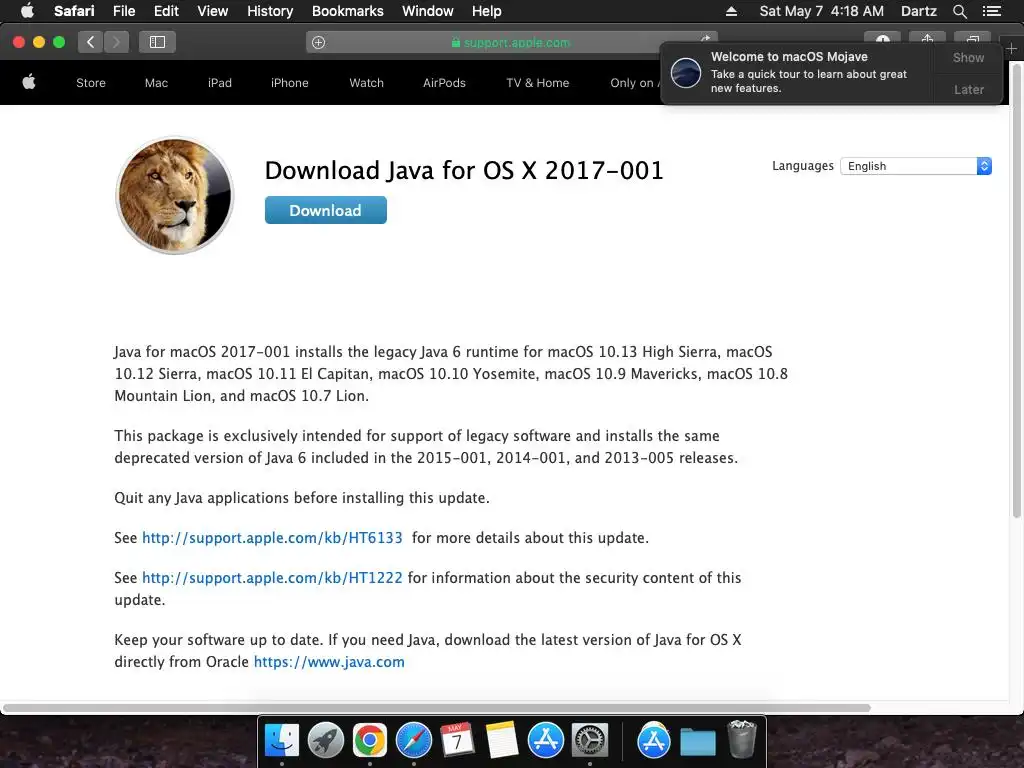Image resolution: width=1024 pixels, height=768 pixels.
Task: Click TV & Home in navigation bar
Action: click(537, 83)
